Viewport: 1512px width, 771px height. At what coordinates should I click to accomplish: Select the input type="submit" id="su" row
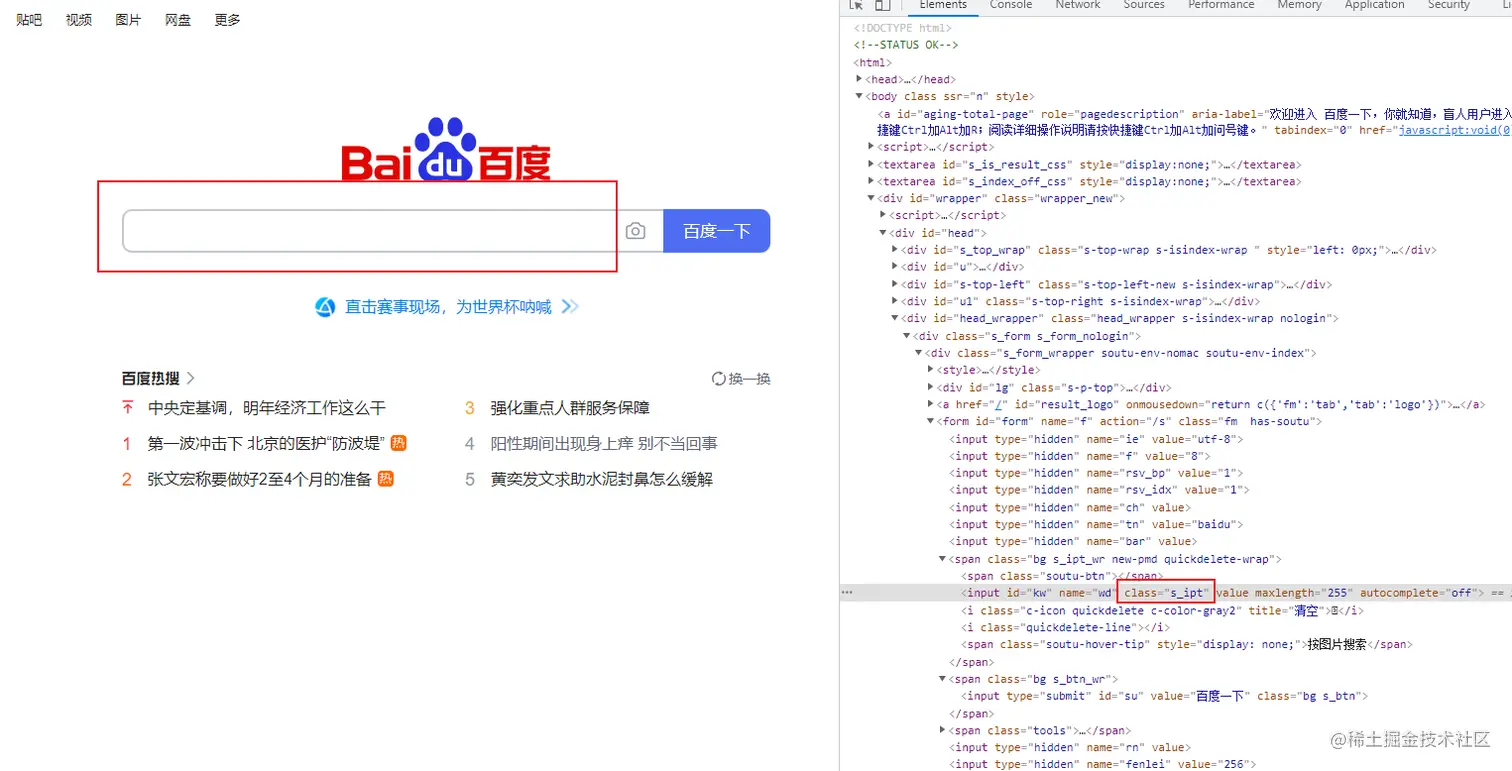pos(1165,695)
